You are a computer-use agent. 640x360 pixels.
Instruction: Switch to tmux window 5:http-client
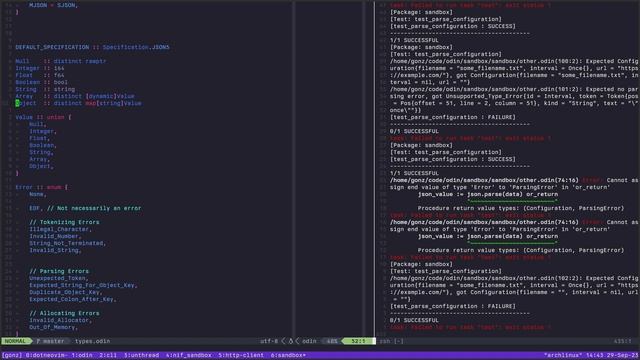(241, 355)
